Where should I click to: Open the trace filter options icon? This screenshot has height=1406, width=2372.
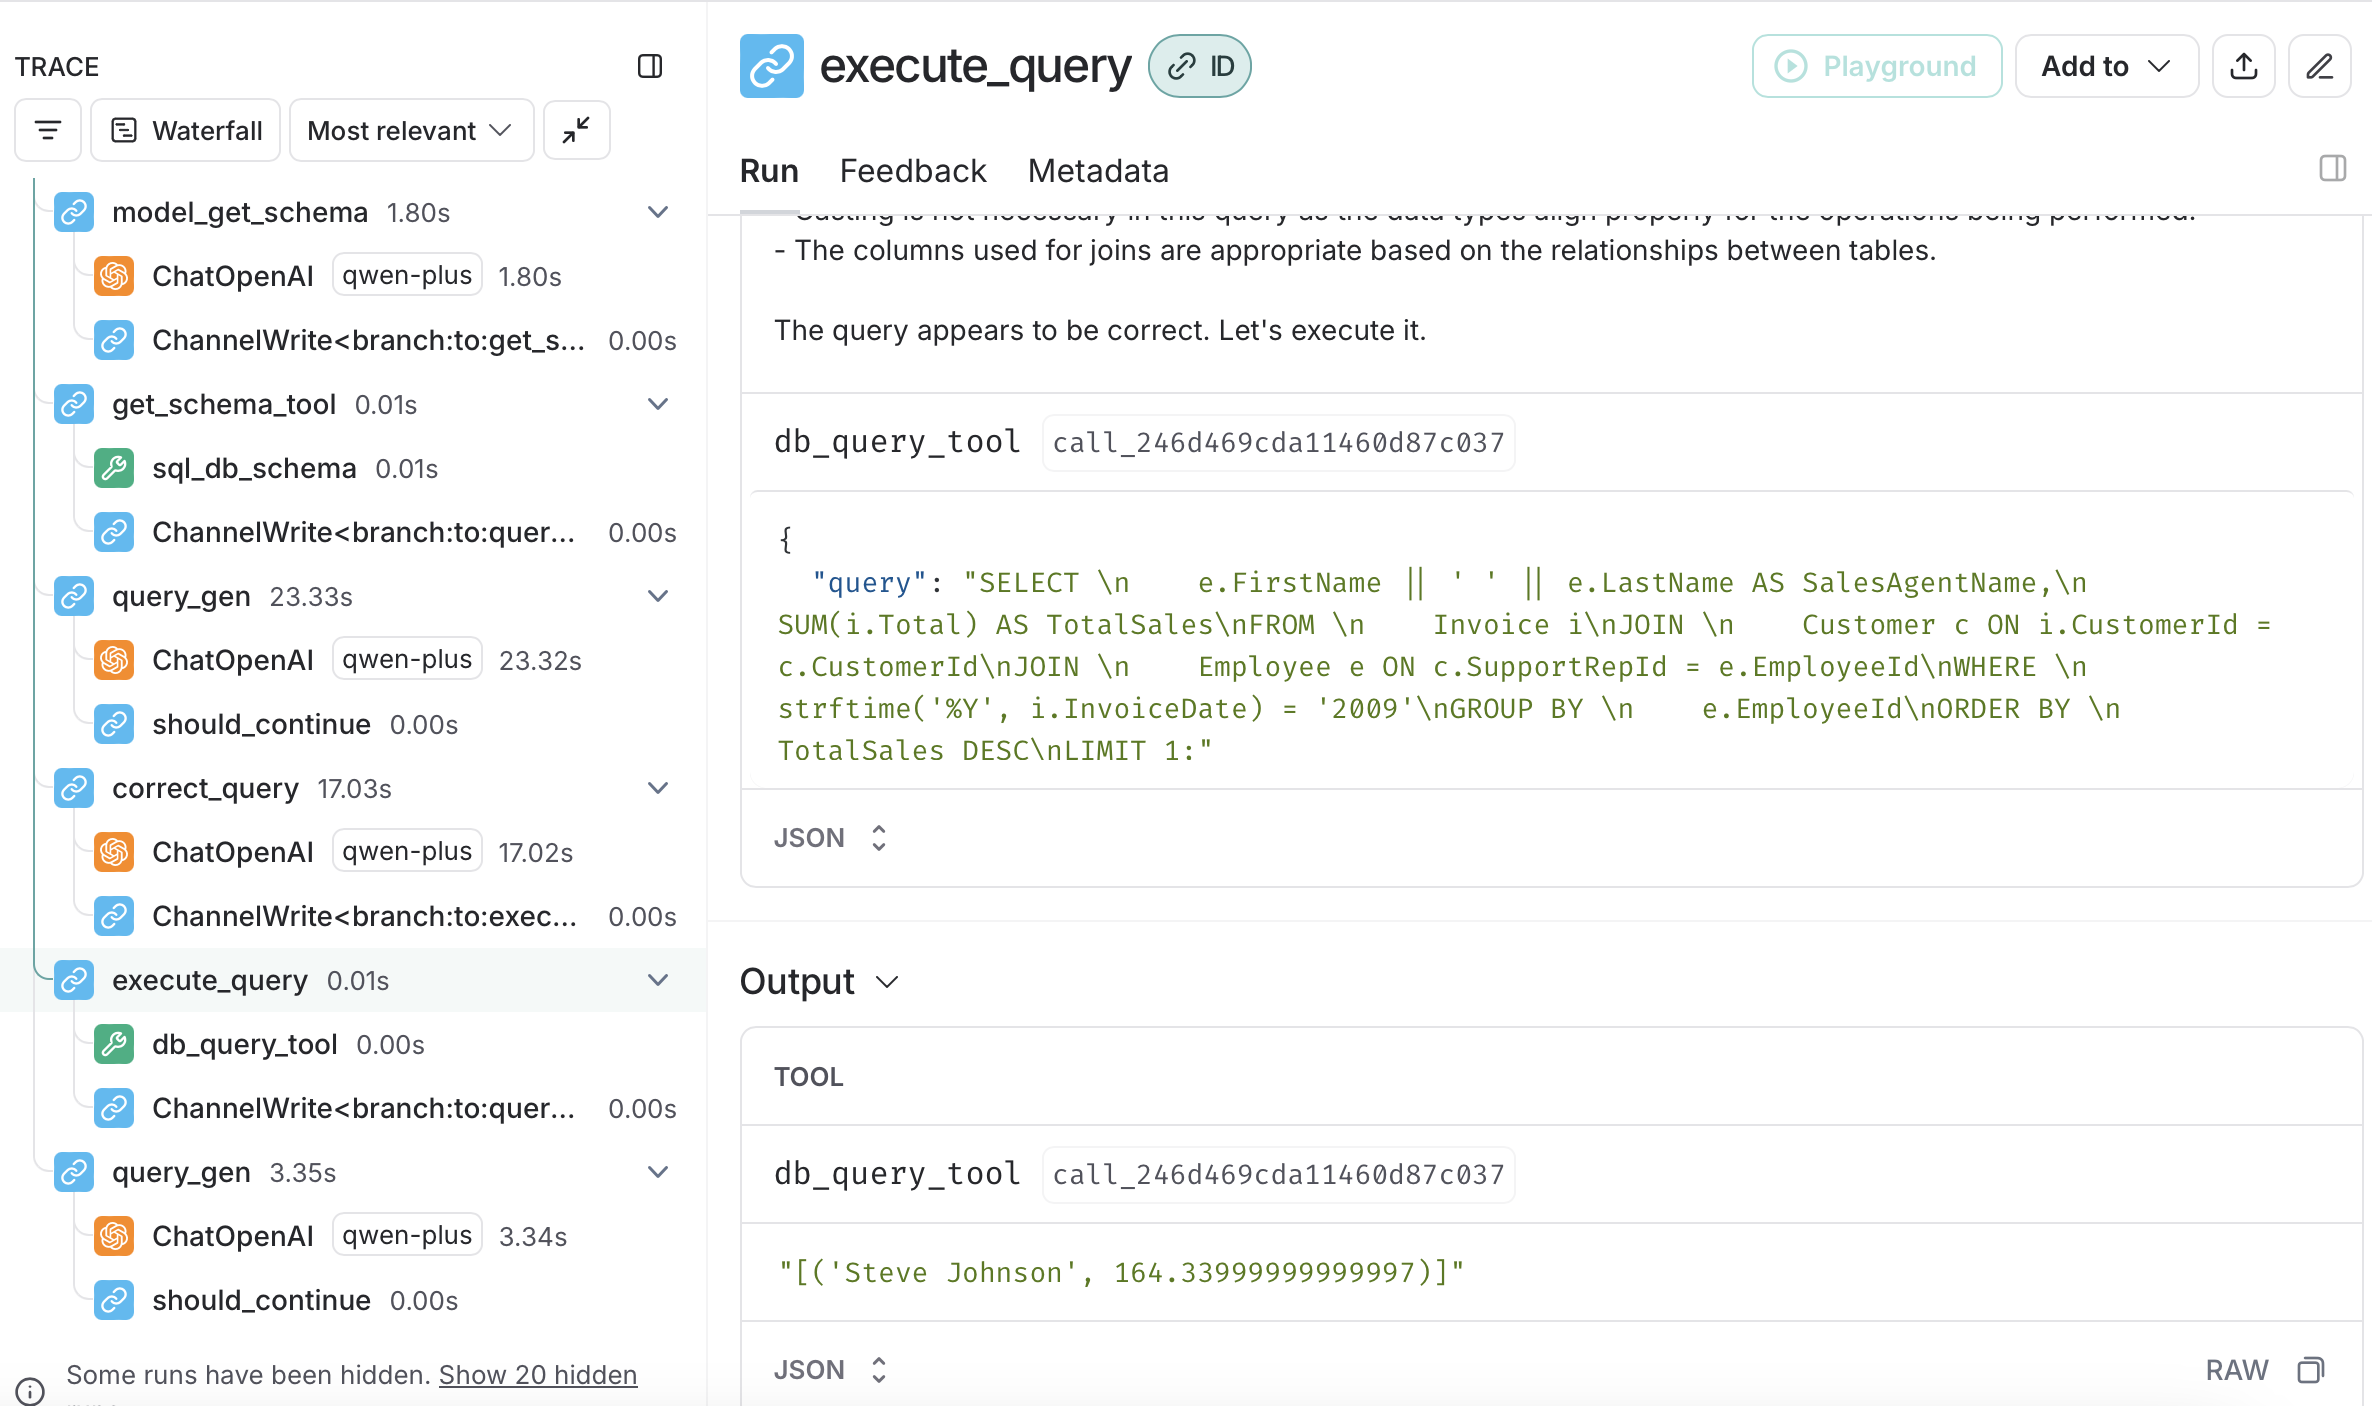tap(47, 130)
